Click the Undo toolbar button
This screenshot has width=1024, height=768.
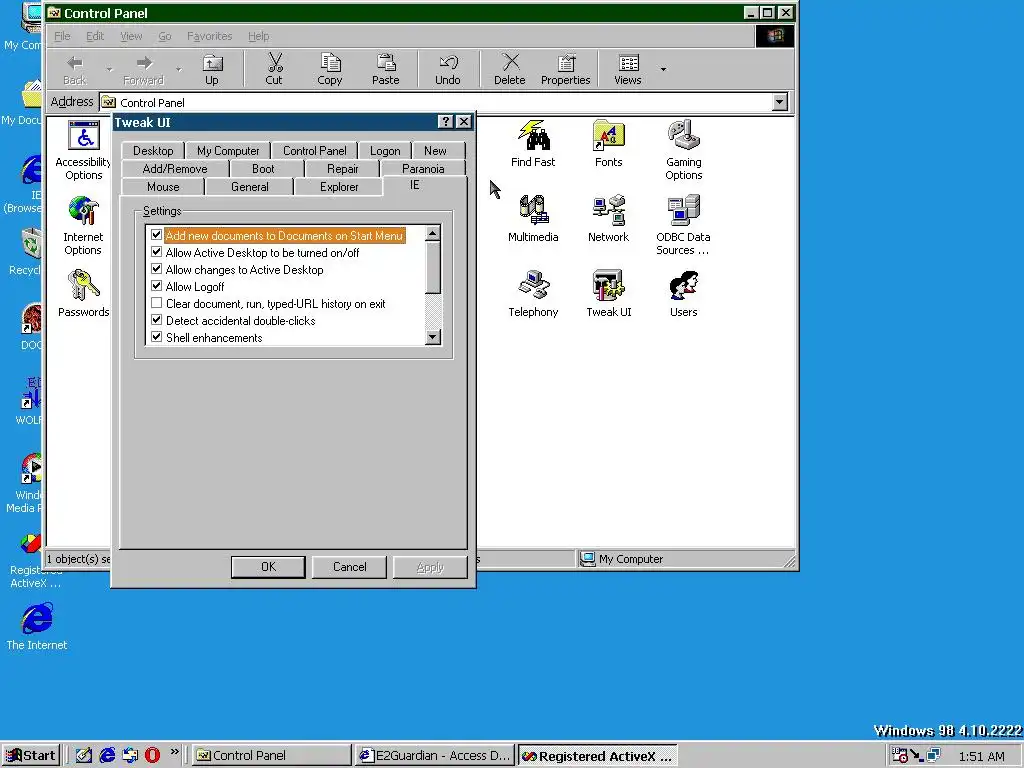pos(447,69)
